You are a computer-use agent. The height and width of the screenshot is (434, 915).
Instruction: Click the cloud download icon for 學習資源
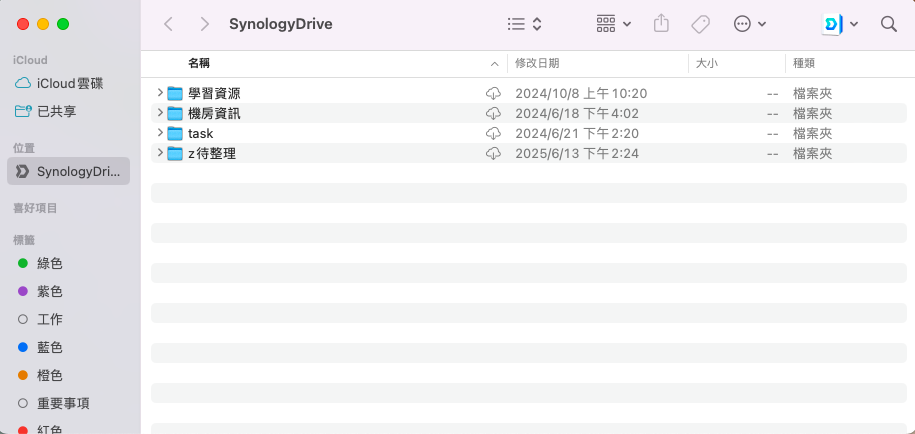point(493,93)
